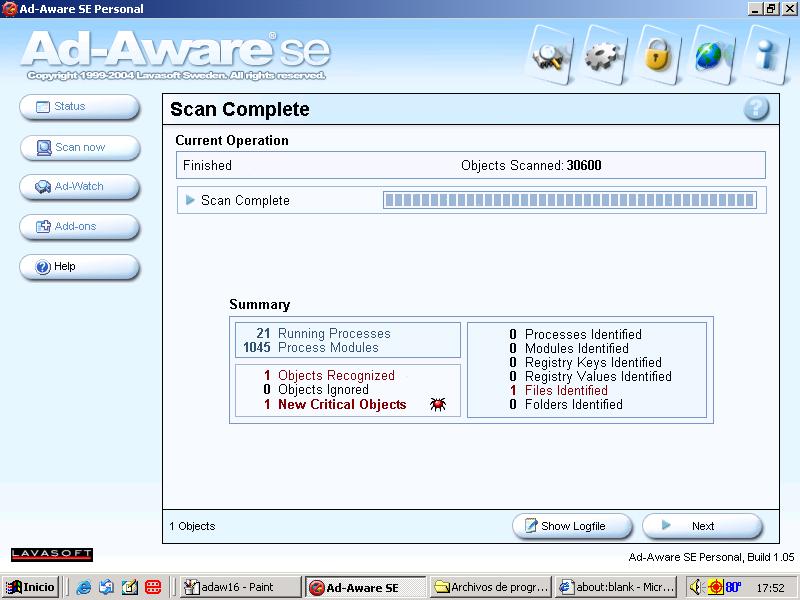Image resolution: width=800 pixels, height=600 pixels.
Task: Switch to about:blank browser window in taskbar
Action: tap(616, 587)
